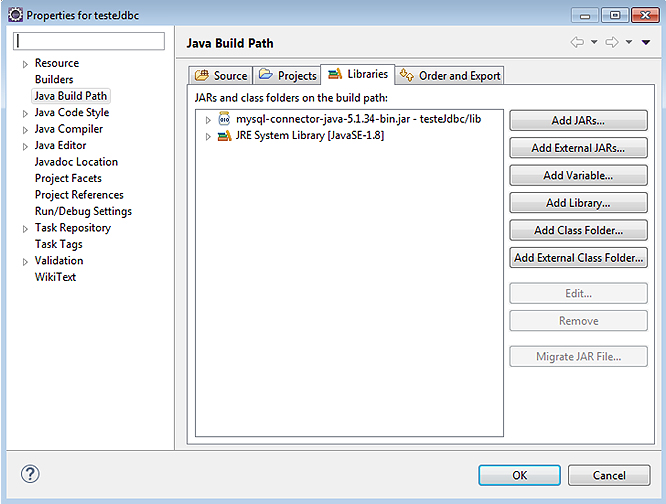This screenshot has width=666, height=504.
Task: Click the back navigation arrow icon
Action: 577,42
